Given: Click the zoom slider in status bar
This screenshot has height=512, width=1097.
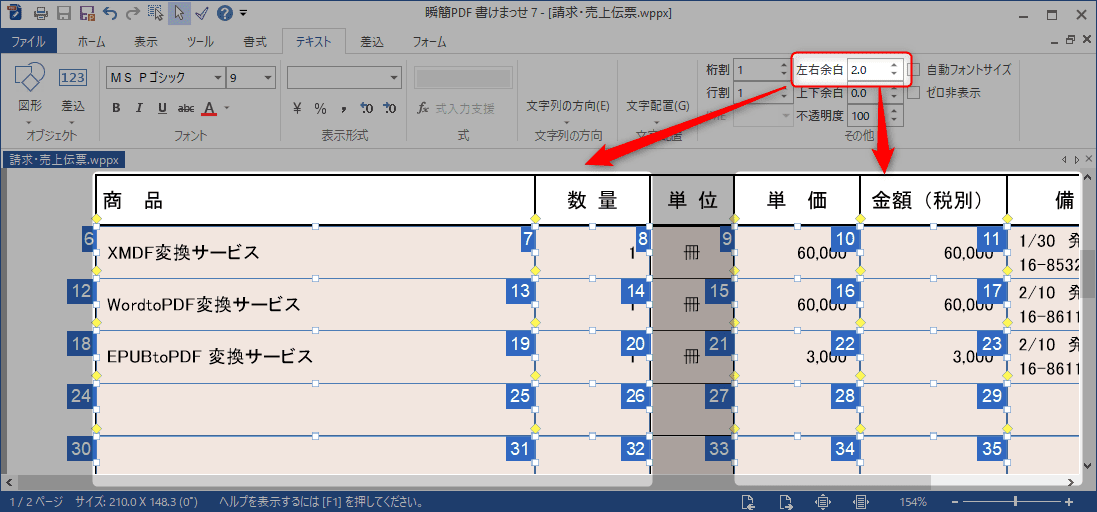Looking at the screenshot, I should pos(1016,501).
